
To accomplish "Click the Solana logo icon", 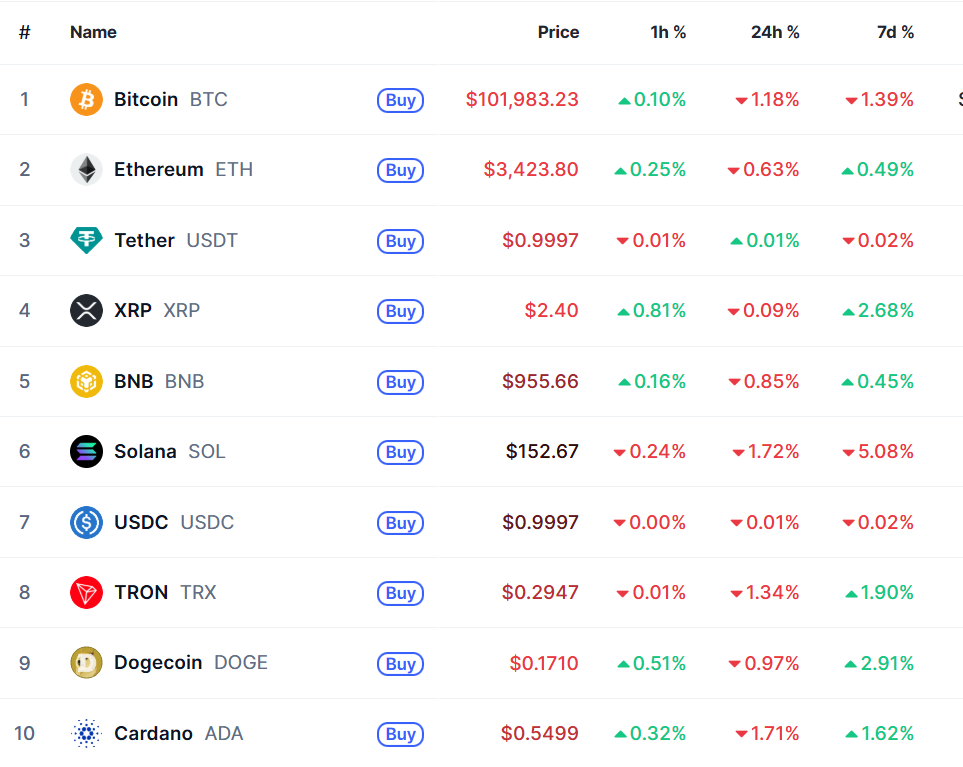I will (86, 452).
